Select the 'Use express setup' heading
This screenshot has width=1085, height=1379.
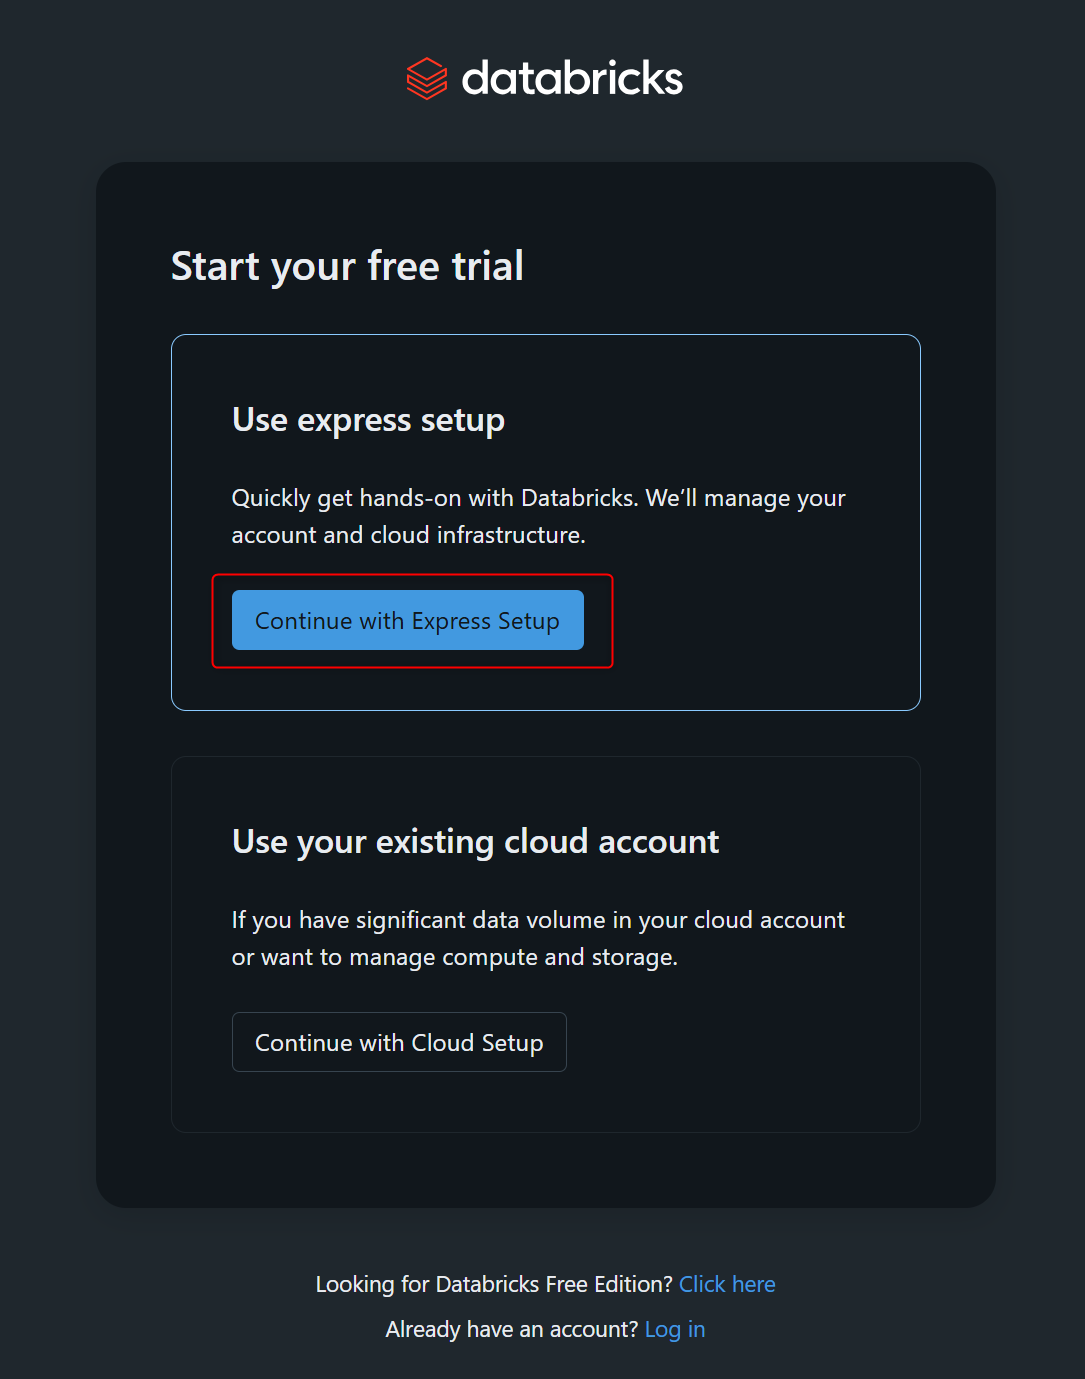coord(368,420)
